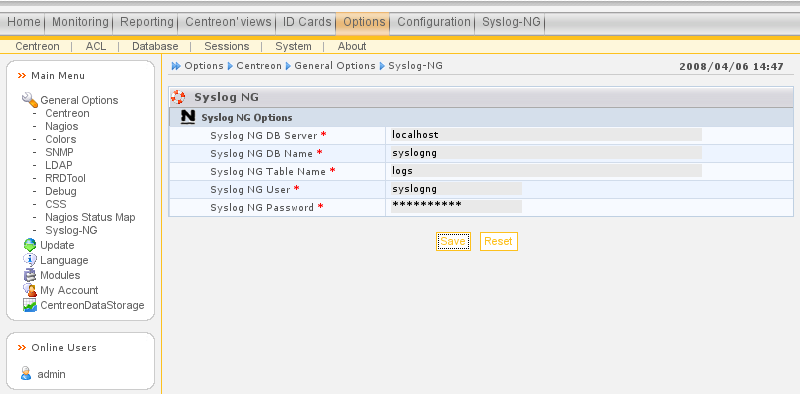Click the Reset button

[x=498, y=241]
